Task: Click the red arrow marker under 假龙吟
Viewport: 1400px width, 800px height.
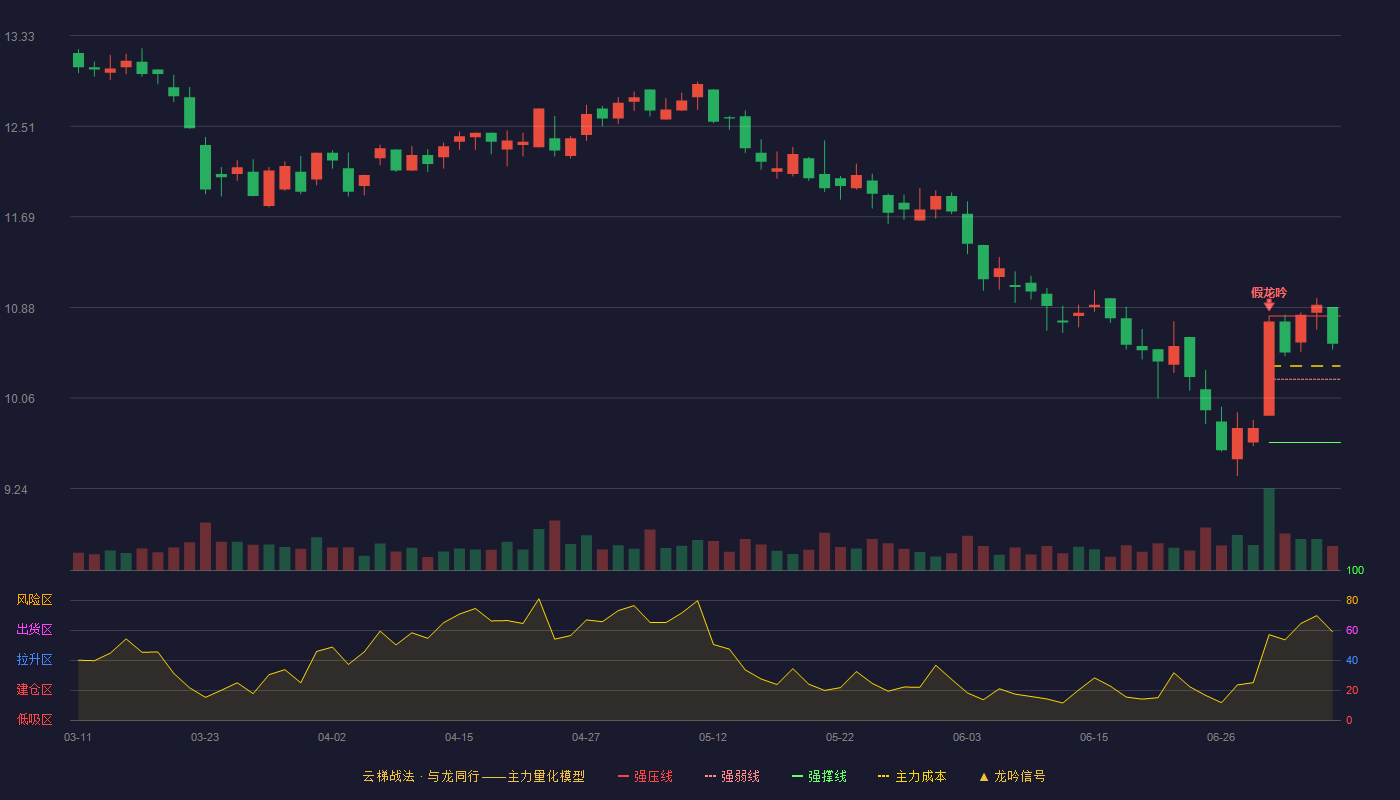Action: click(x=1269, y=305)
